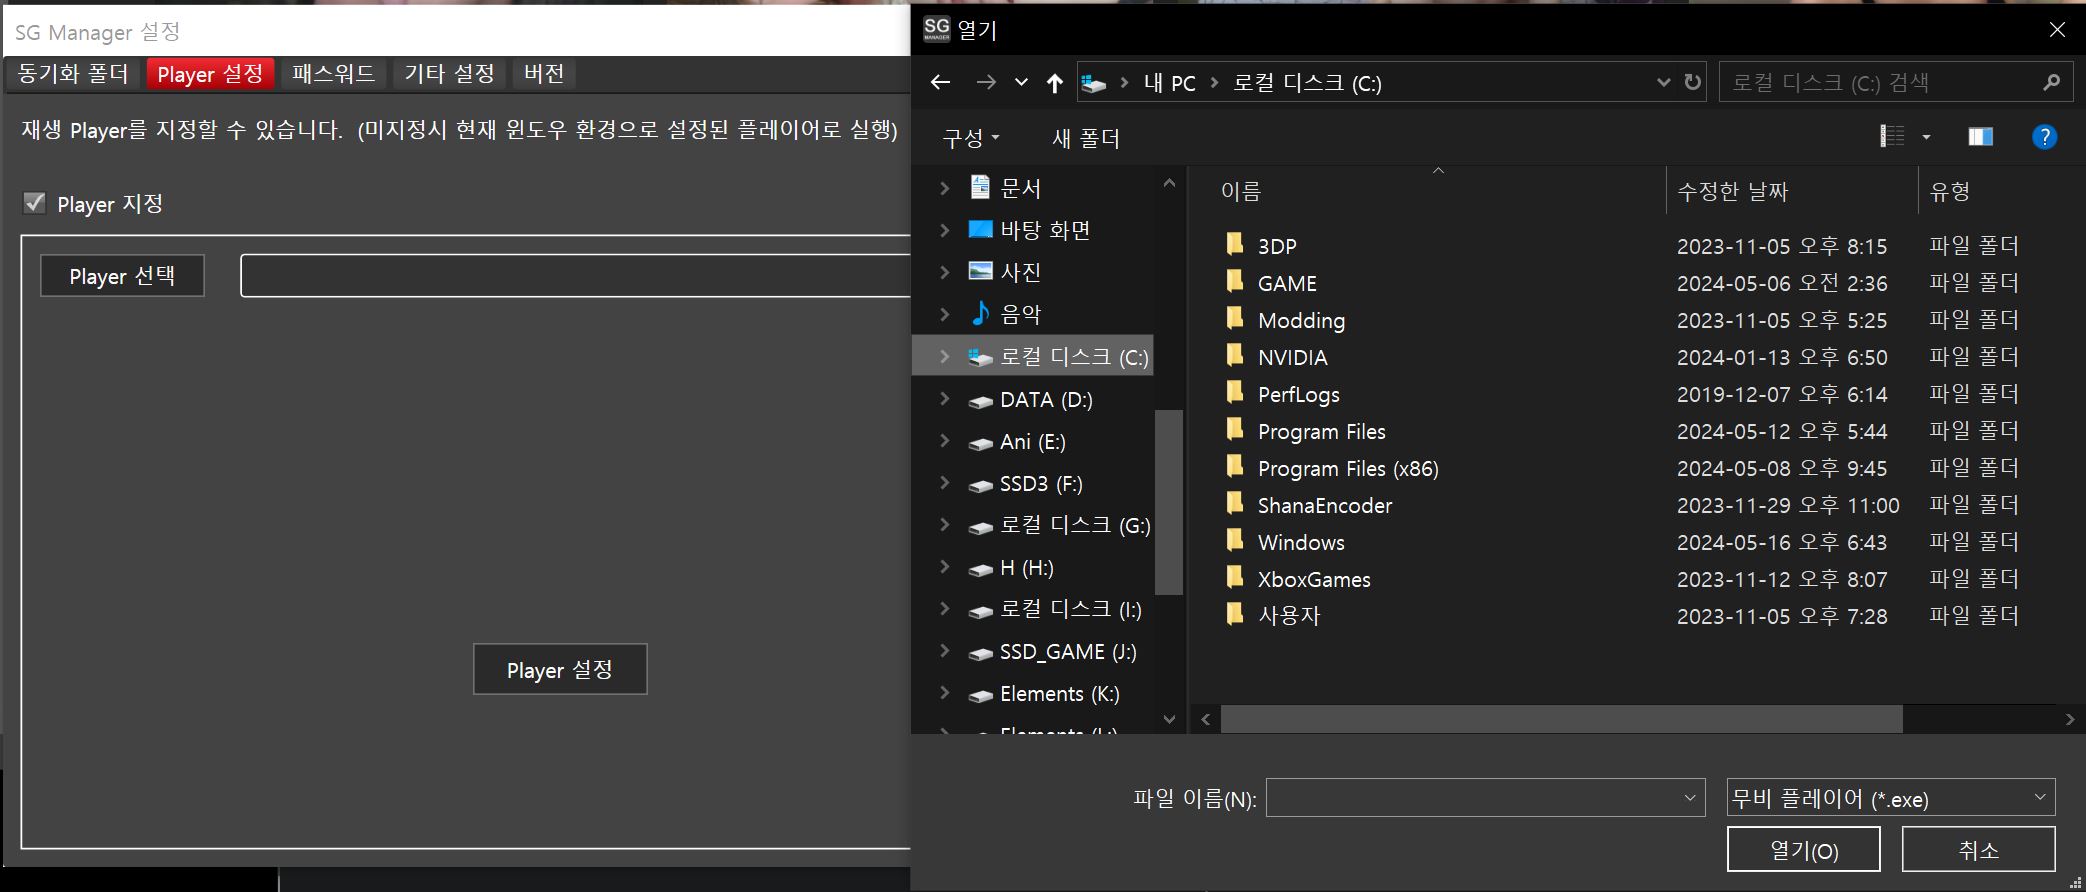Click the horizontal scrollbar in file list
The width and height of the screenshot is (2086, 892).
[1560, 719]
